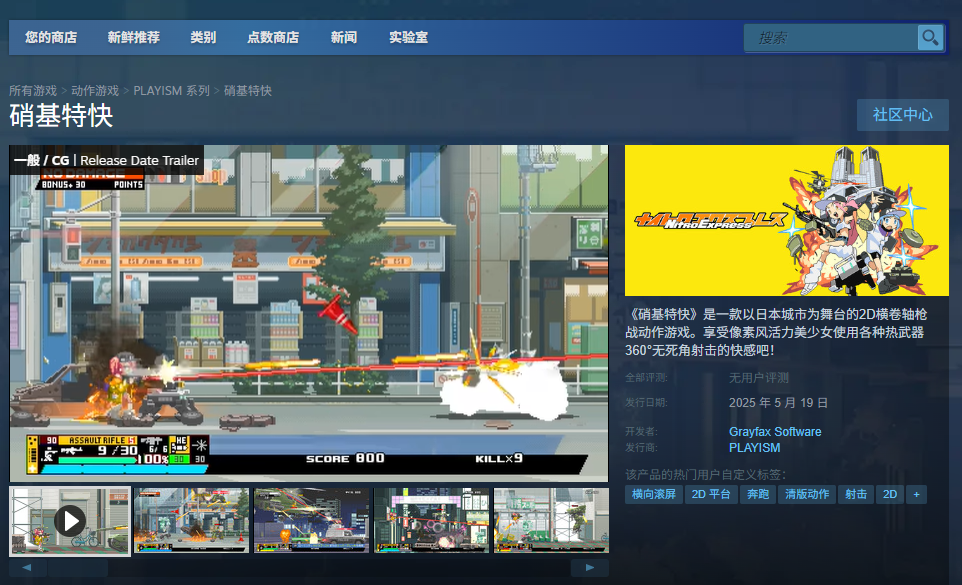Open the fourth screenshot thumbnail
Image resolution: width=962 pixels, height=585 pixels.
coord(432,521)
